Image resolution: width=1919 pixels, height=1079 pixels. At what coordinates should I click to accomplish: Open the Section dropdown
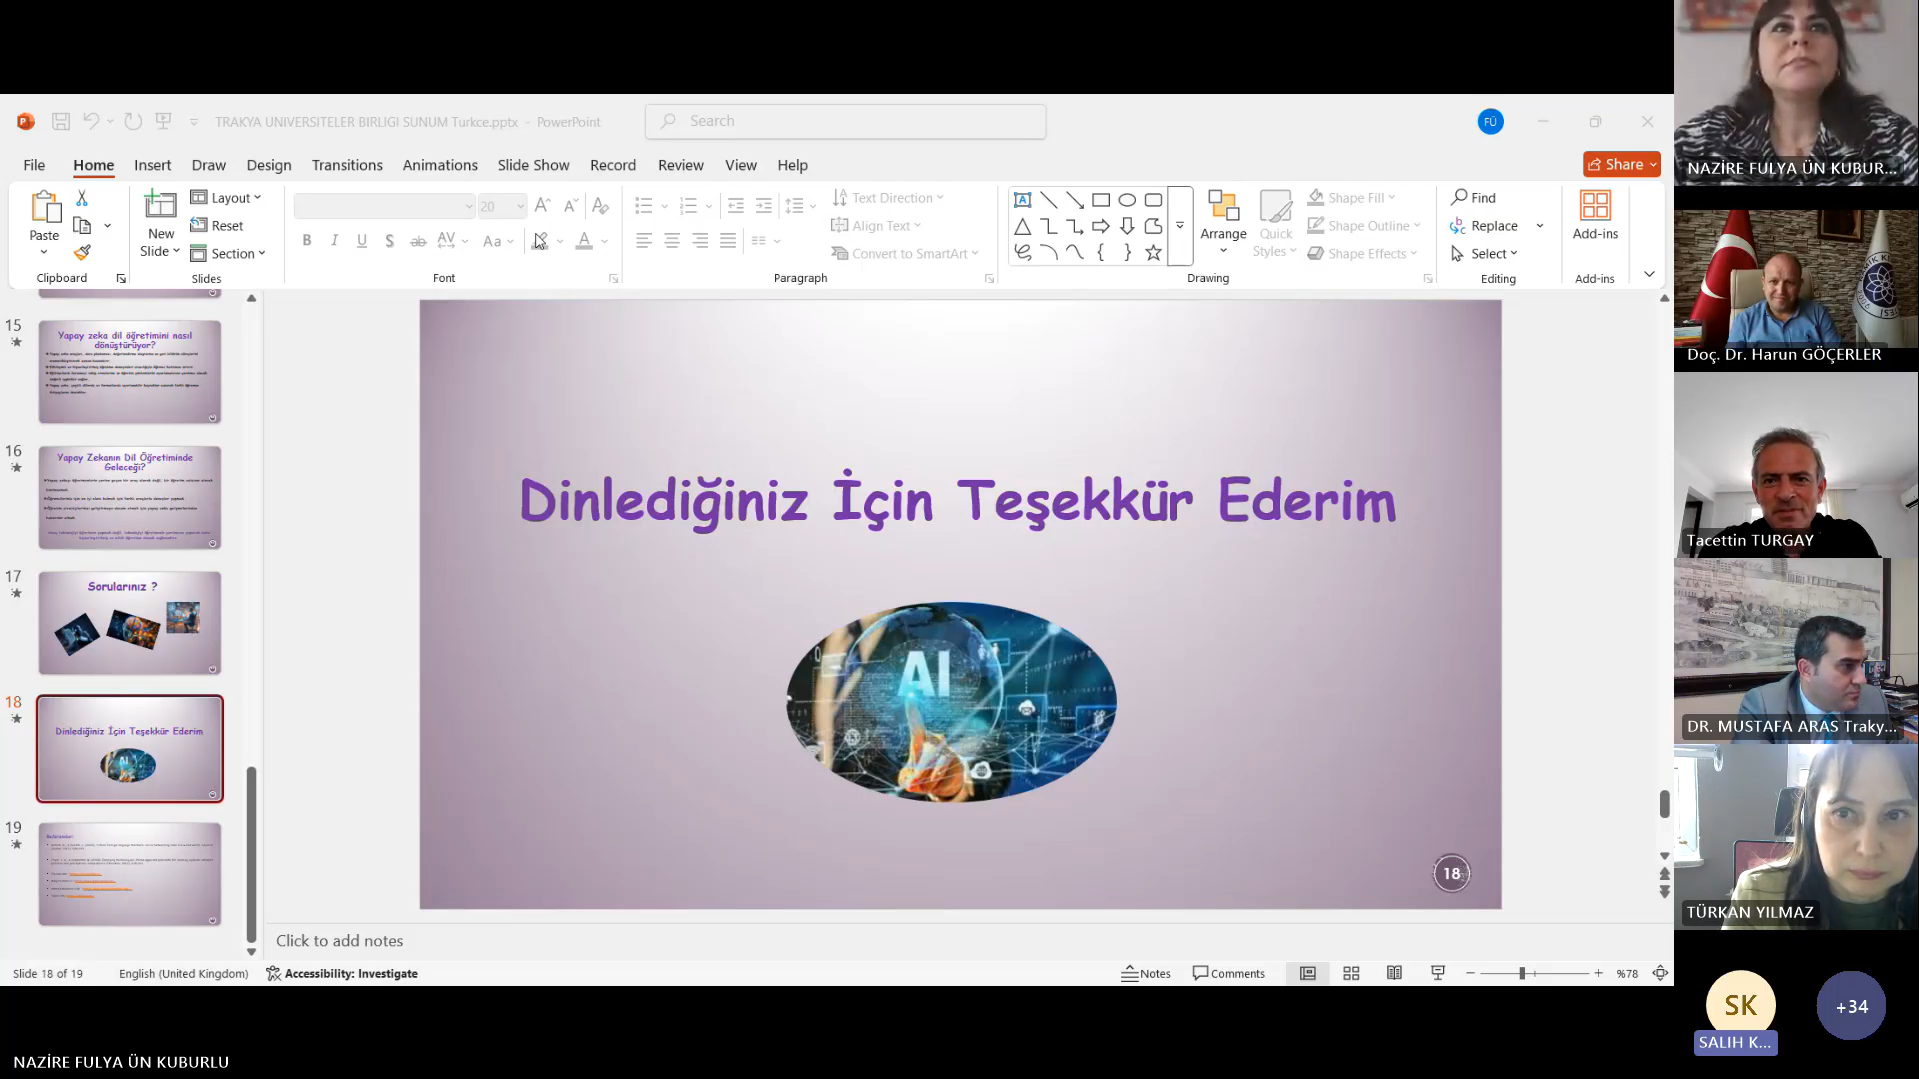(228, 254)
